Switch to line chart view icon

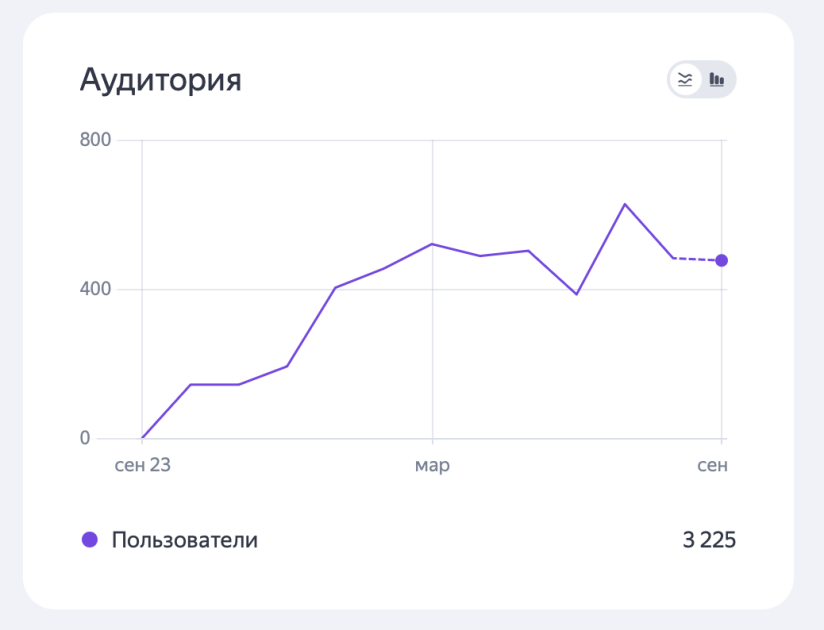point(685,80)
